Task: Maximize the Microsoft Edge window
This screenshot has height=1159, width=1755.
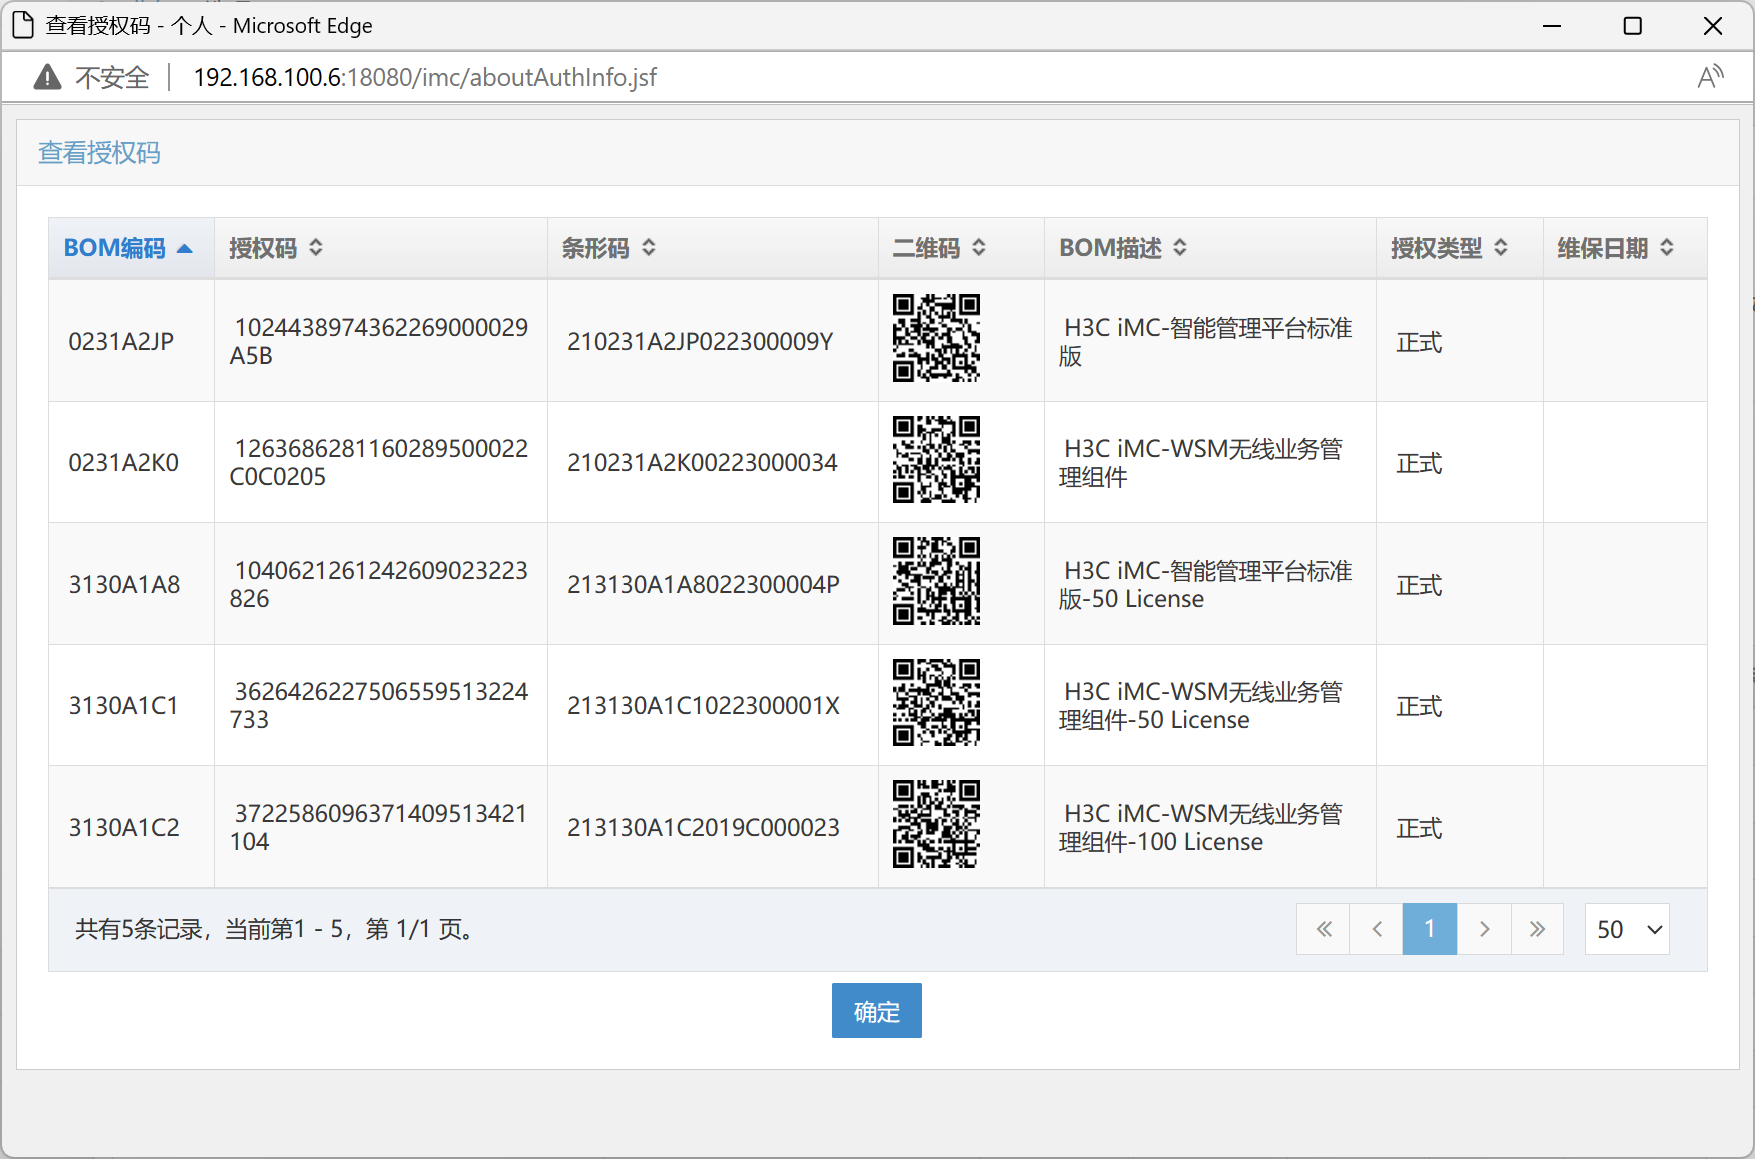Action: pos(1633,25)
